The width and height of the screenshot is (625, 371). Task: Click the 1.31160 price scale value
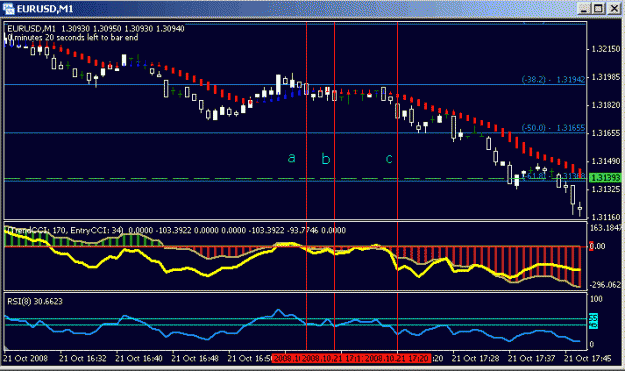pos(606,217)
